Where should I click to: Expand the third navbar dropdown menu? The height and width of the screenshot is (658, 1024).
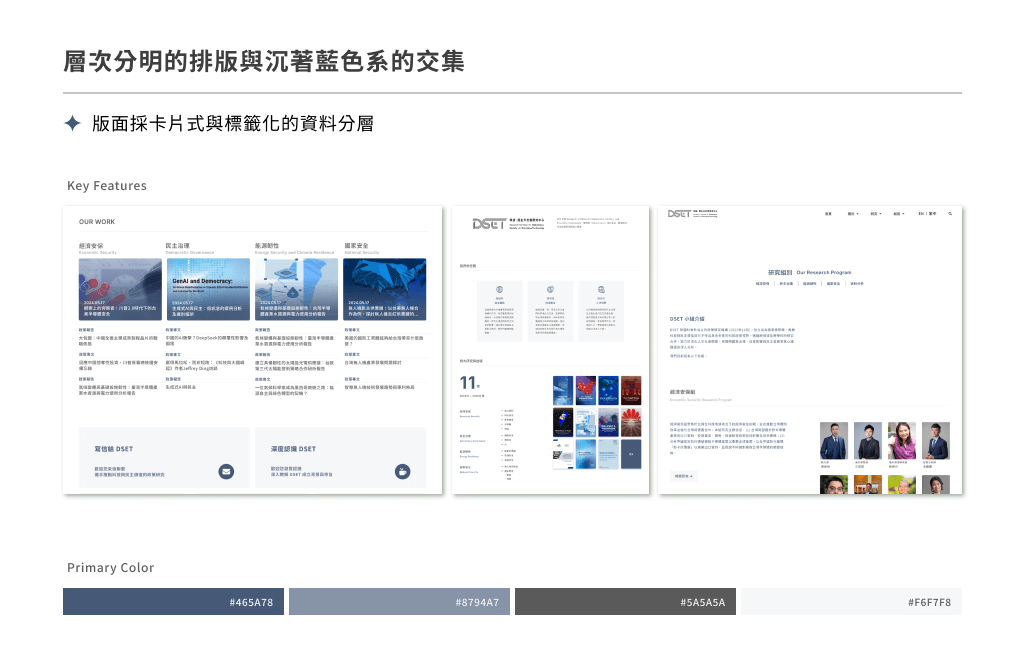(x=875, y=214)
